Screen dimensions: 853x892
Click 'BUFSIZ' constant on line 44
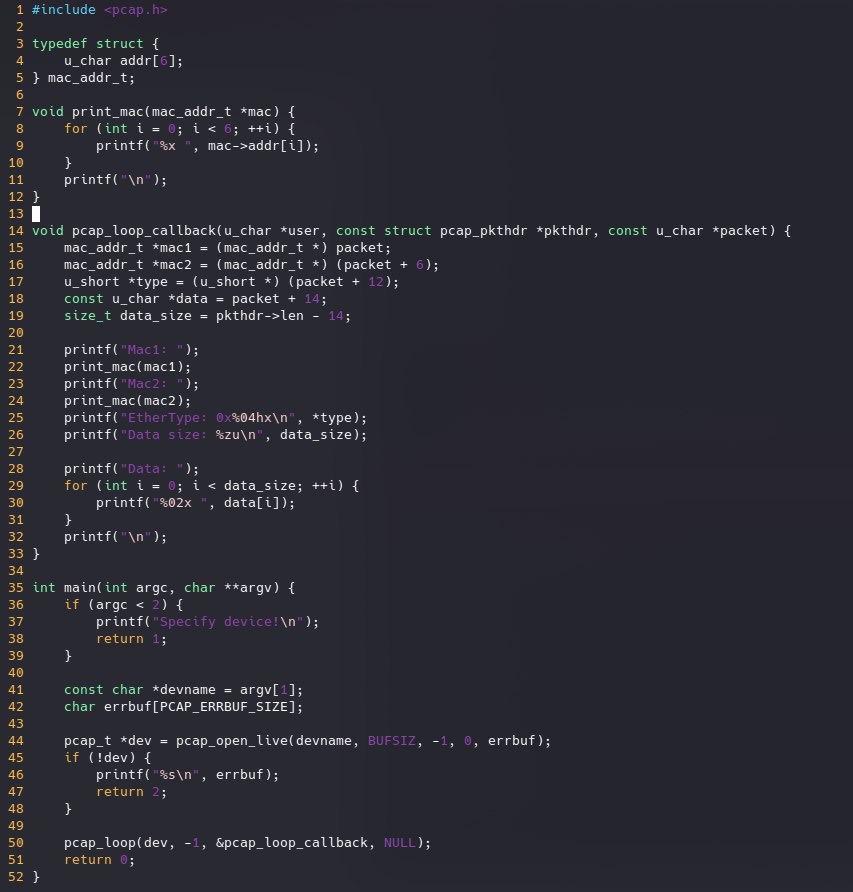pos(392,741)
